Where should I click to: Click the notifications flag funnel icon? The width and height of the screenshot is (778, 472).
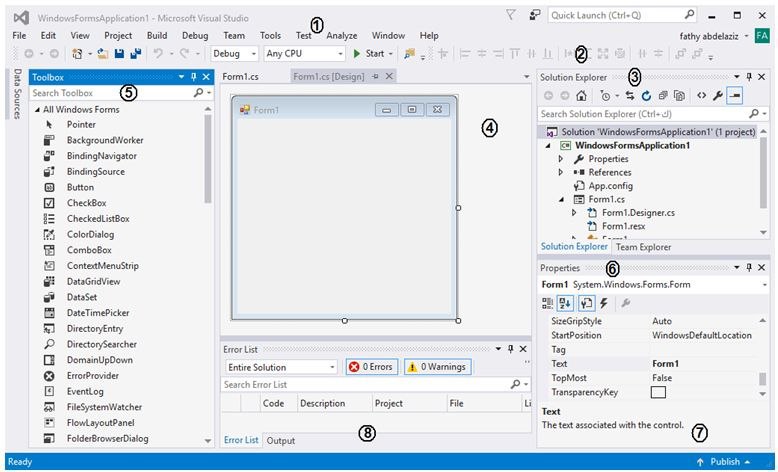(x=511, y=15)
